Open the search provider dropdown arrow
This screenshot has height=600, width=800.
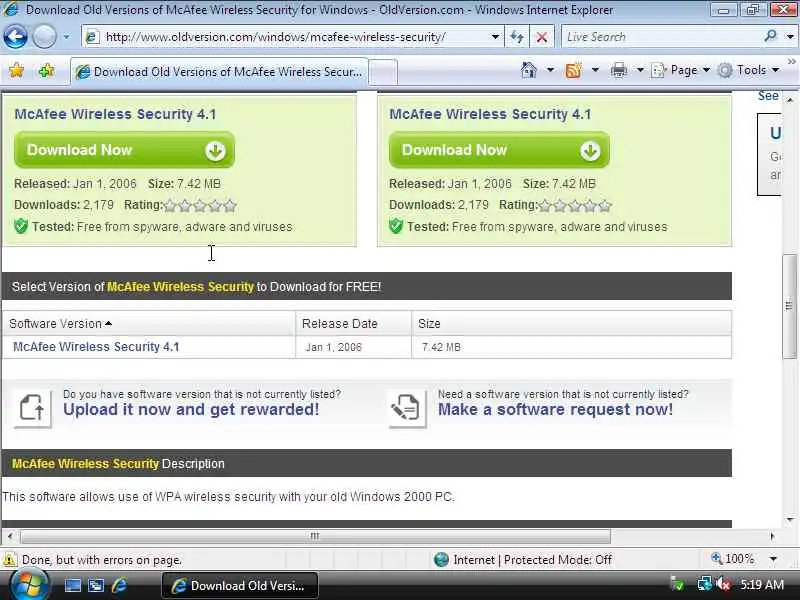tap(790, 37)
